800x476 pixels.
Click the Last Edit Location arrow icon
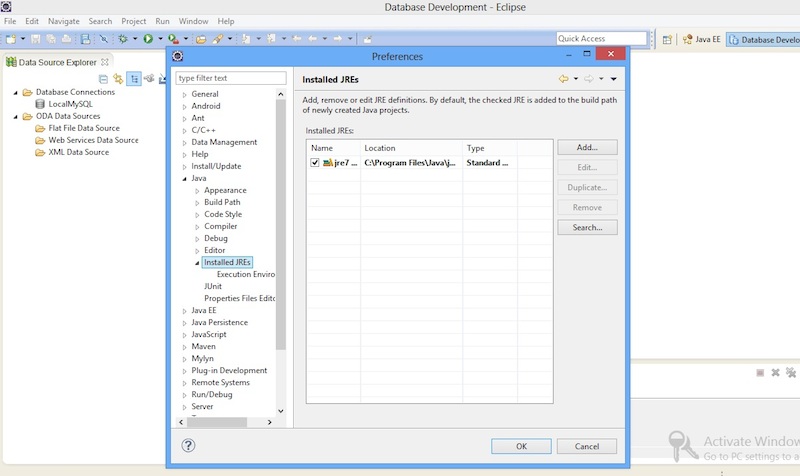point(296,39)
